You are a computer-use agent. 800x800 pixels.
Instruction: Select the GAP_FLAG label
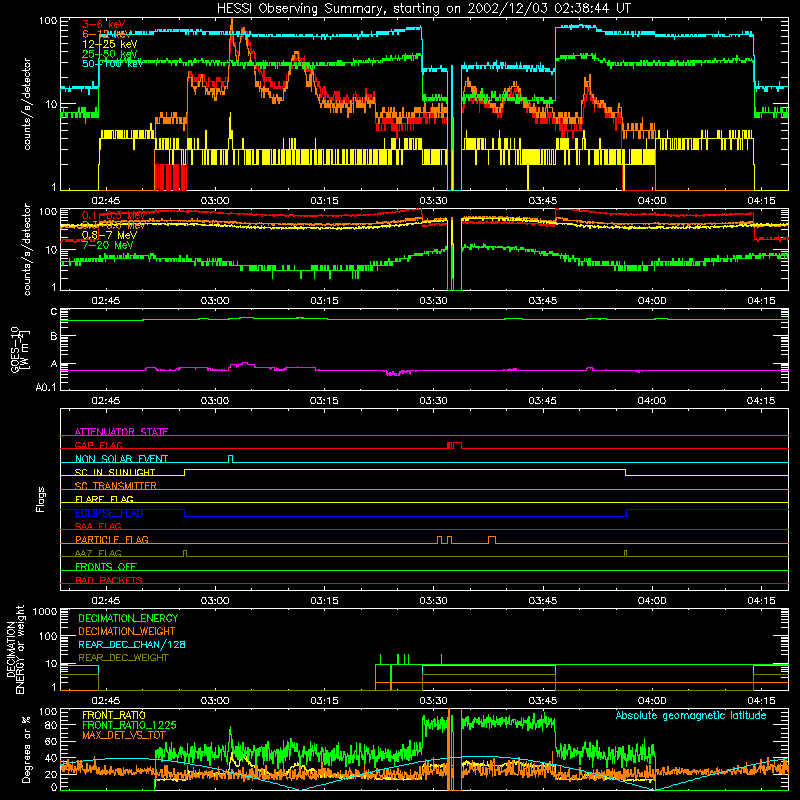tap(99, 445)
